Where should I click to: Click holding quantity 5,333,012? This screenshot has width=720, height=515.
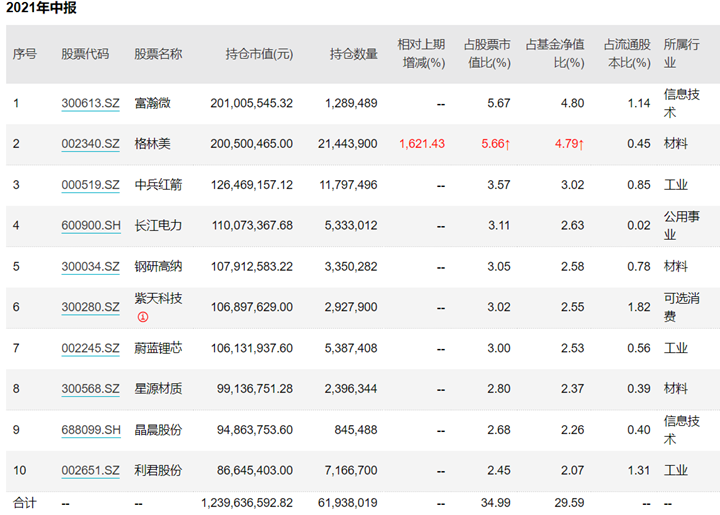351,225
